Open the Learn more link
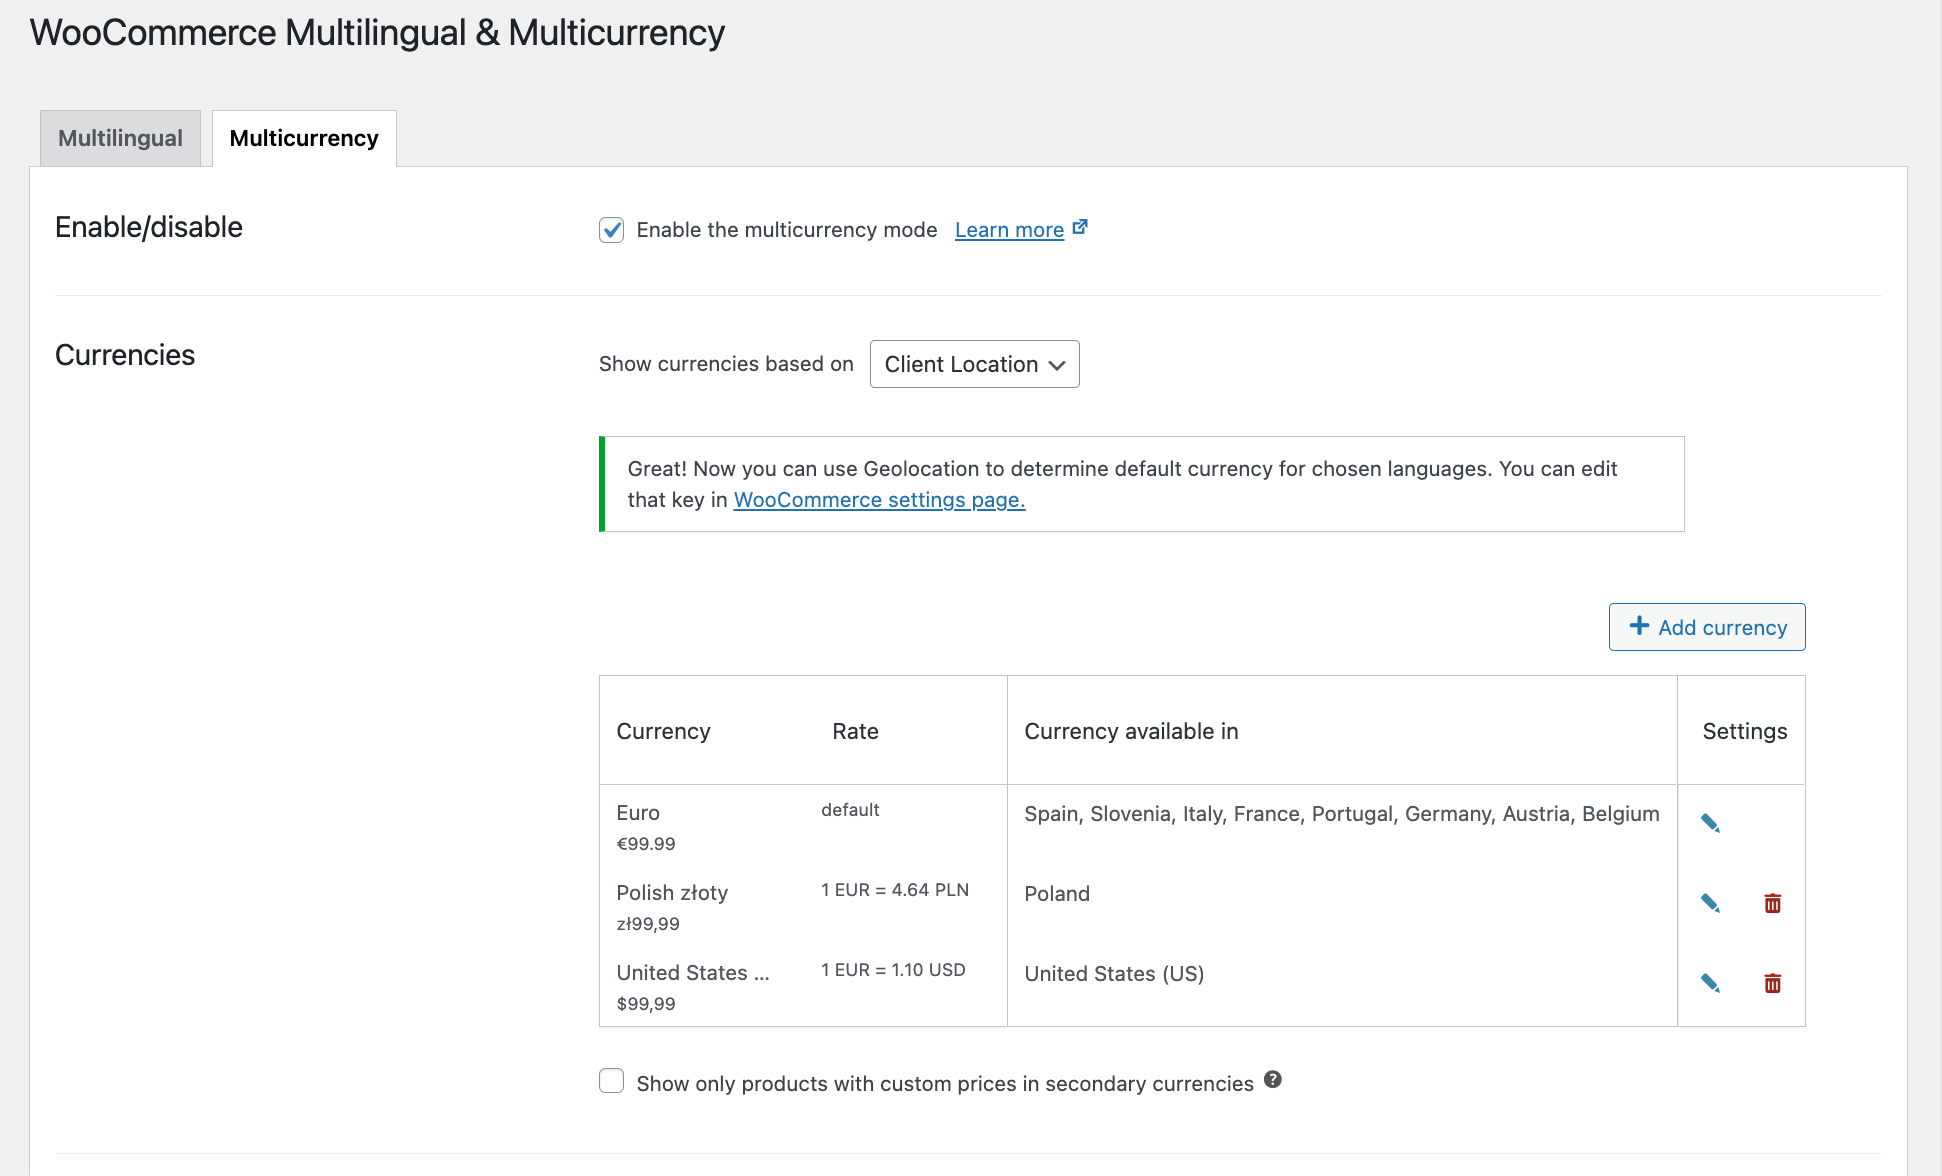 click(1009, 230)
